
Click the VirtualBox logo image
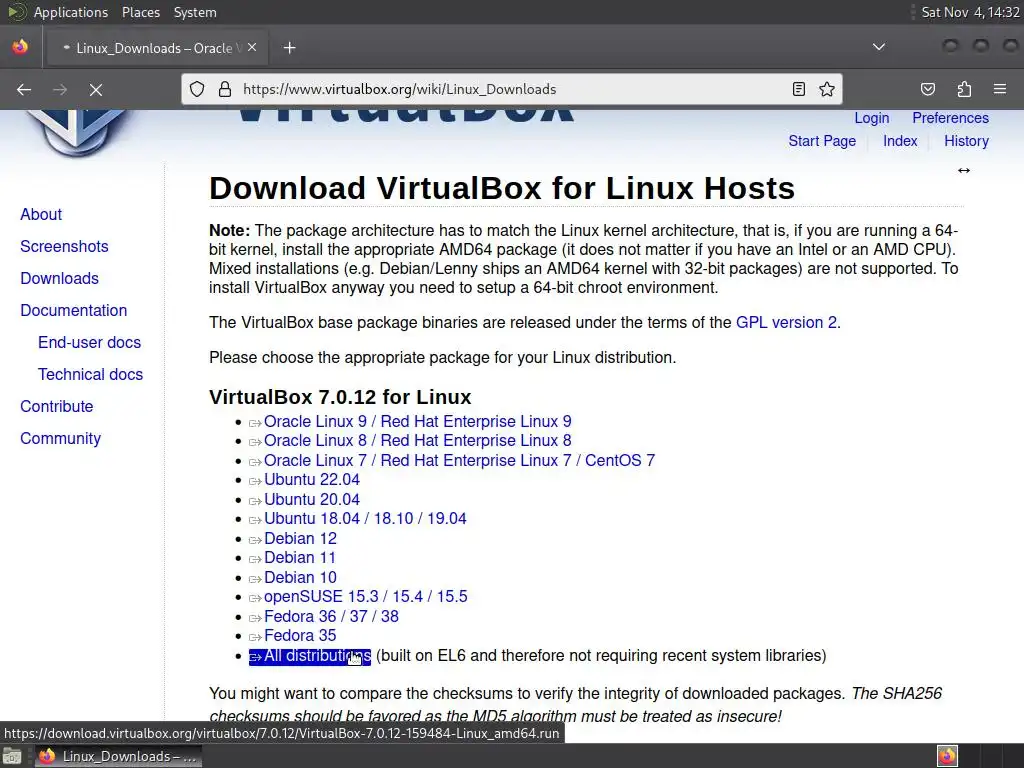point(78,134)
